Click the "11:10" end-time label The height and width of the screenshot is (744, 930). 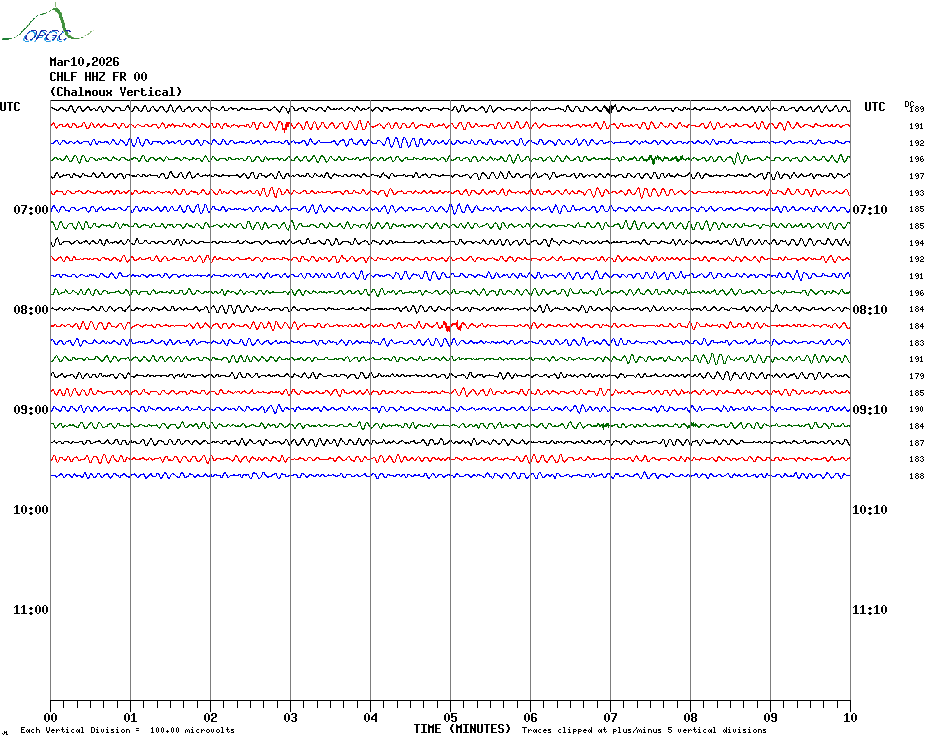(870, 610)
